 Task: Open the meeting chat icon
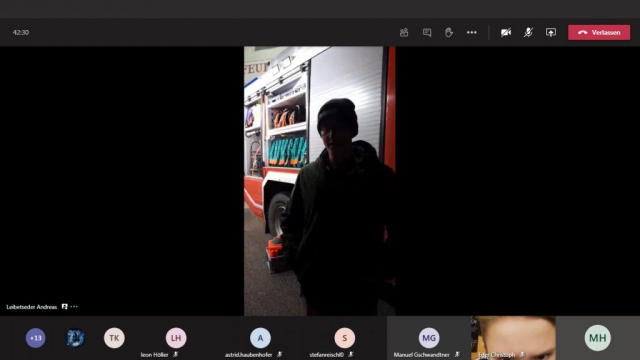coord(427,33)
